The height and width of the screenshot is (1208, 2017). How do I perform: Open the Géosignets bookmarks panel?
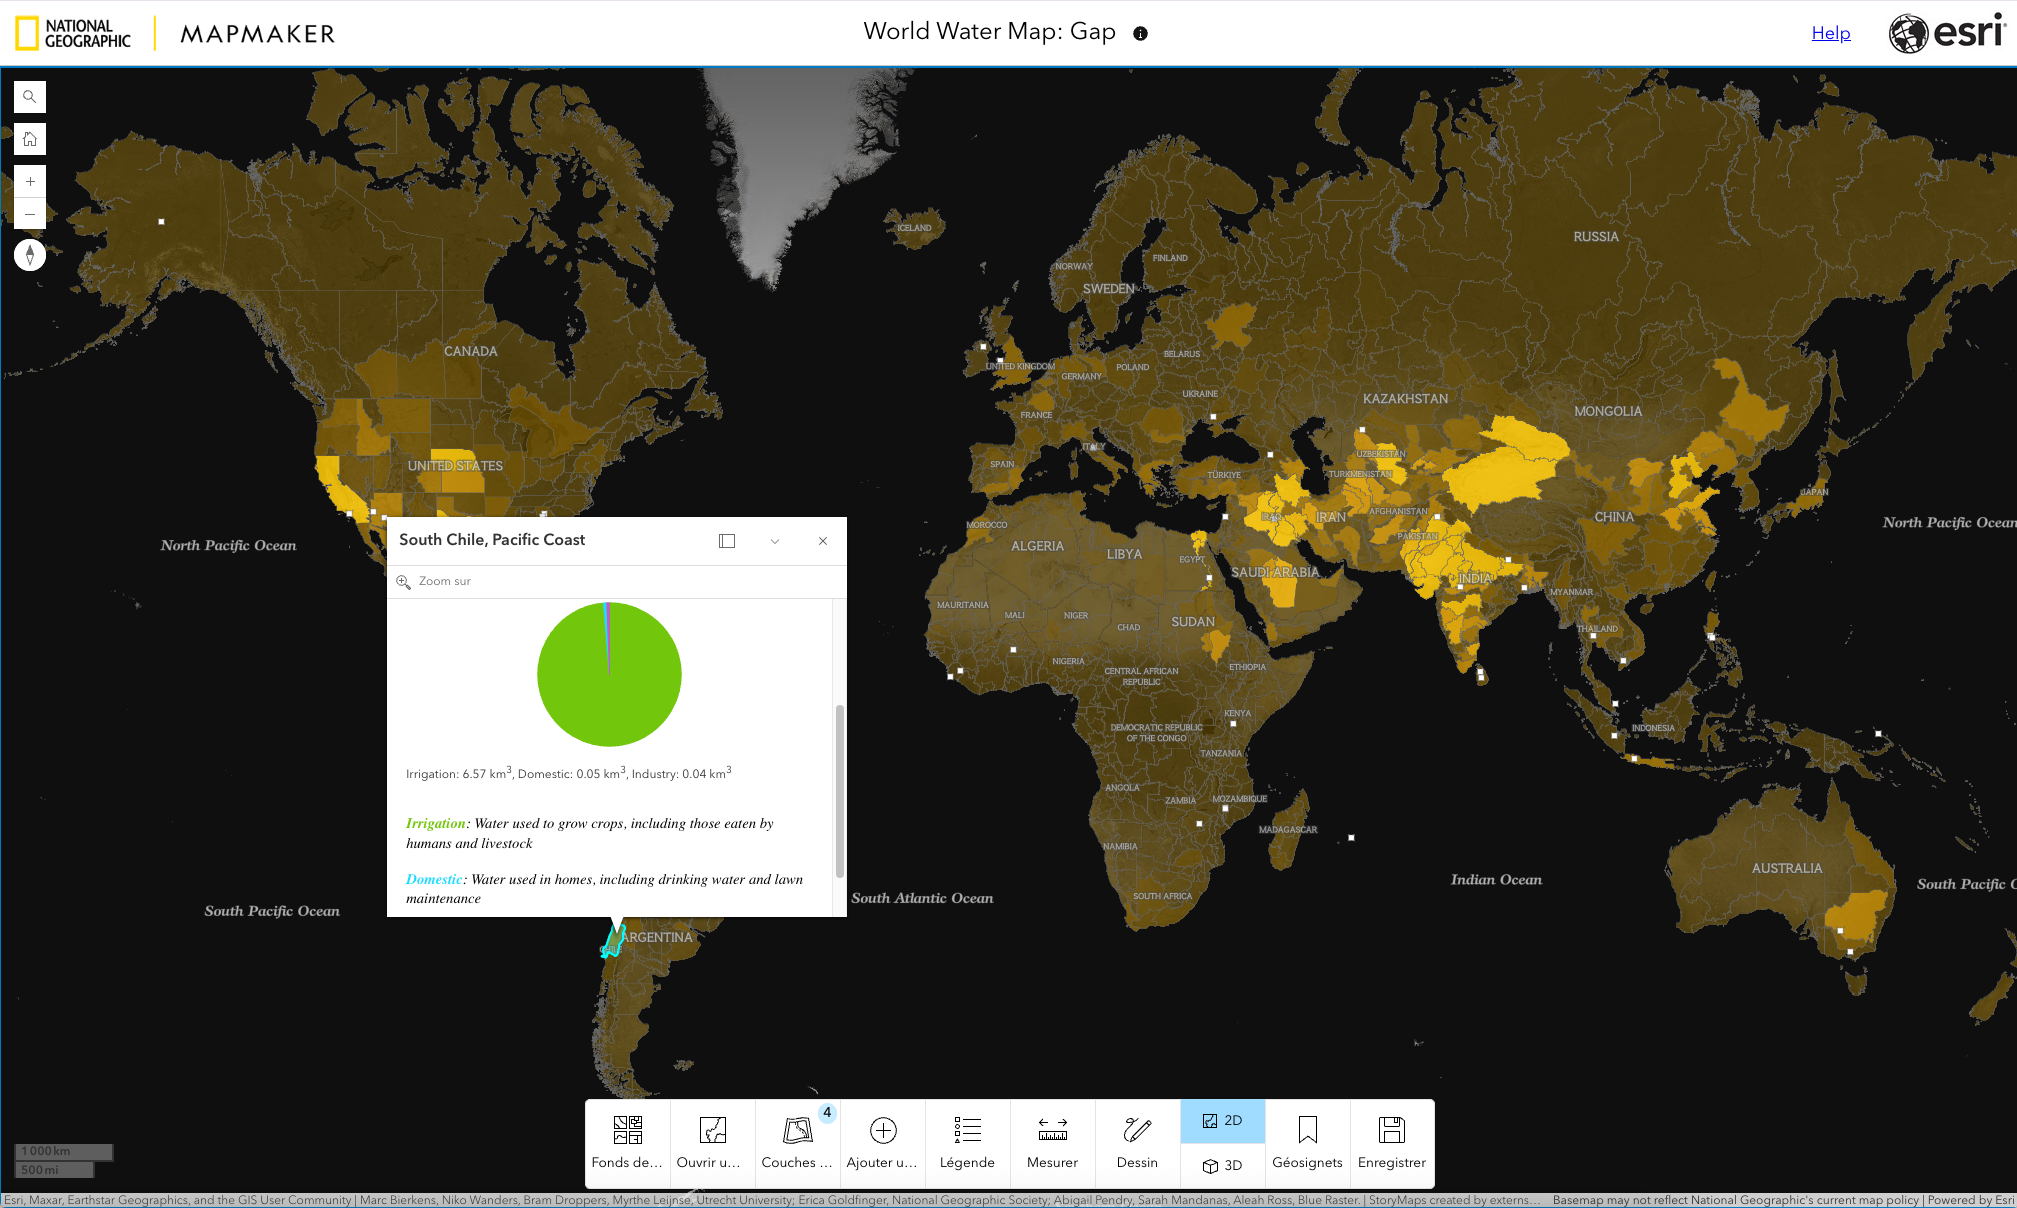tap(1307, 1142)
